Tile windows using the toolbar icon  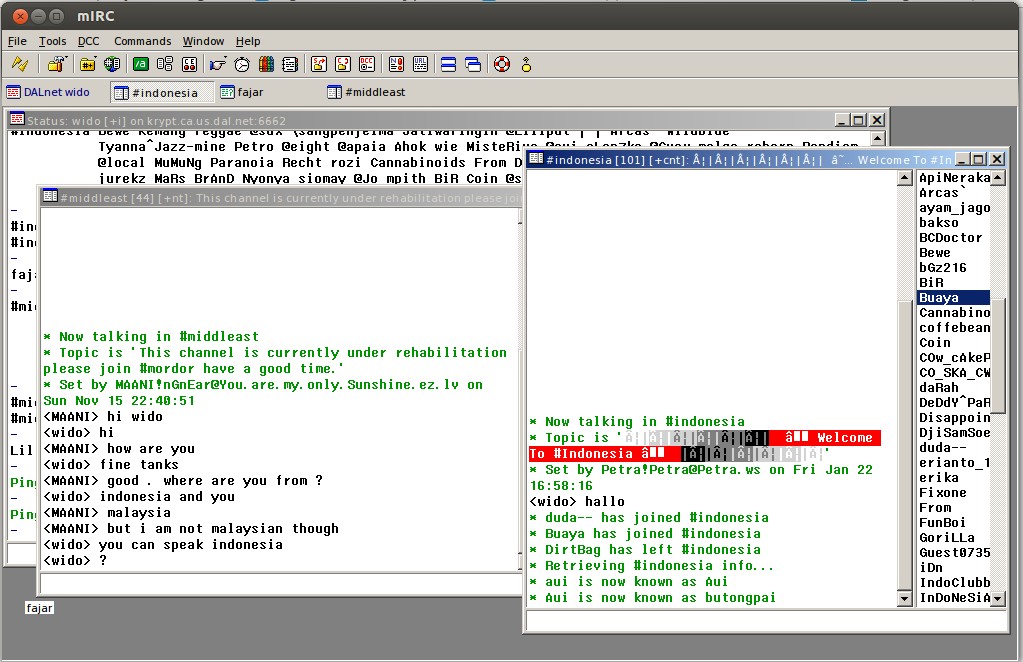tap(448, 64)
